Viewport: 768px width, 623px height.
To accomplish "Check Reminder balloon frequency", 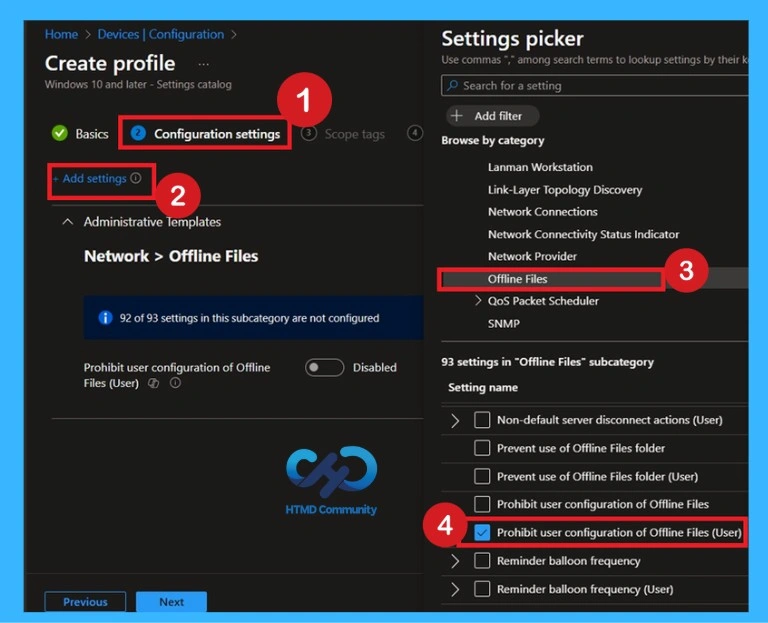I will coord(482,561).
